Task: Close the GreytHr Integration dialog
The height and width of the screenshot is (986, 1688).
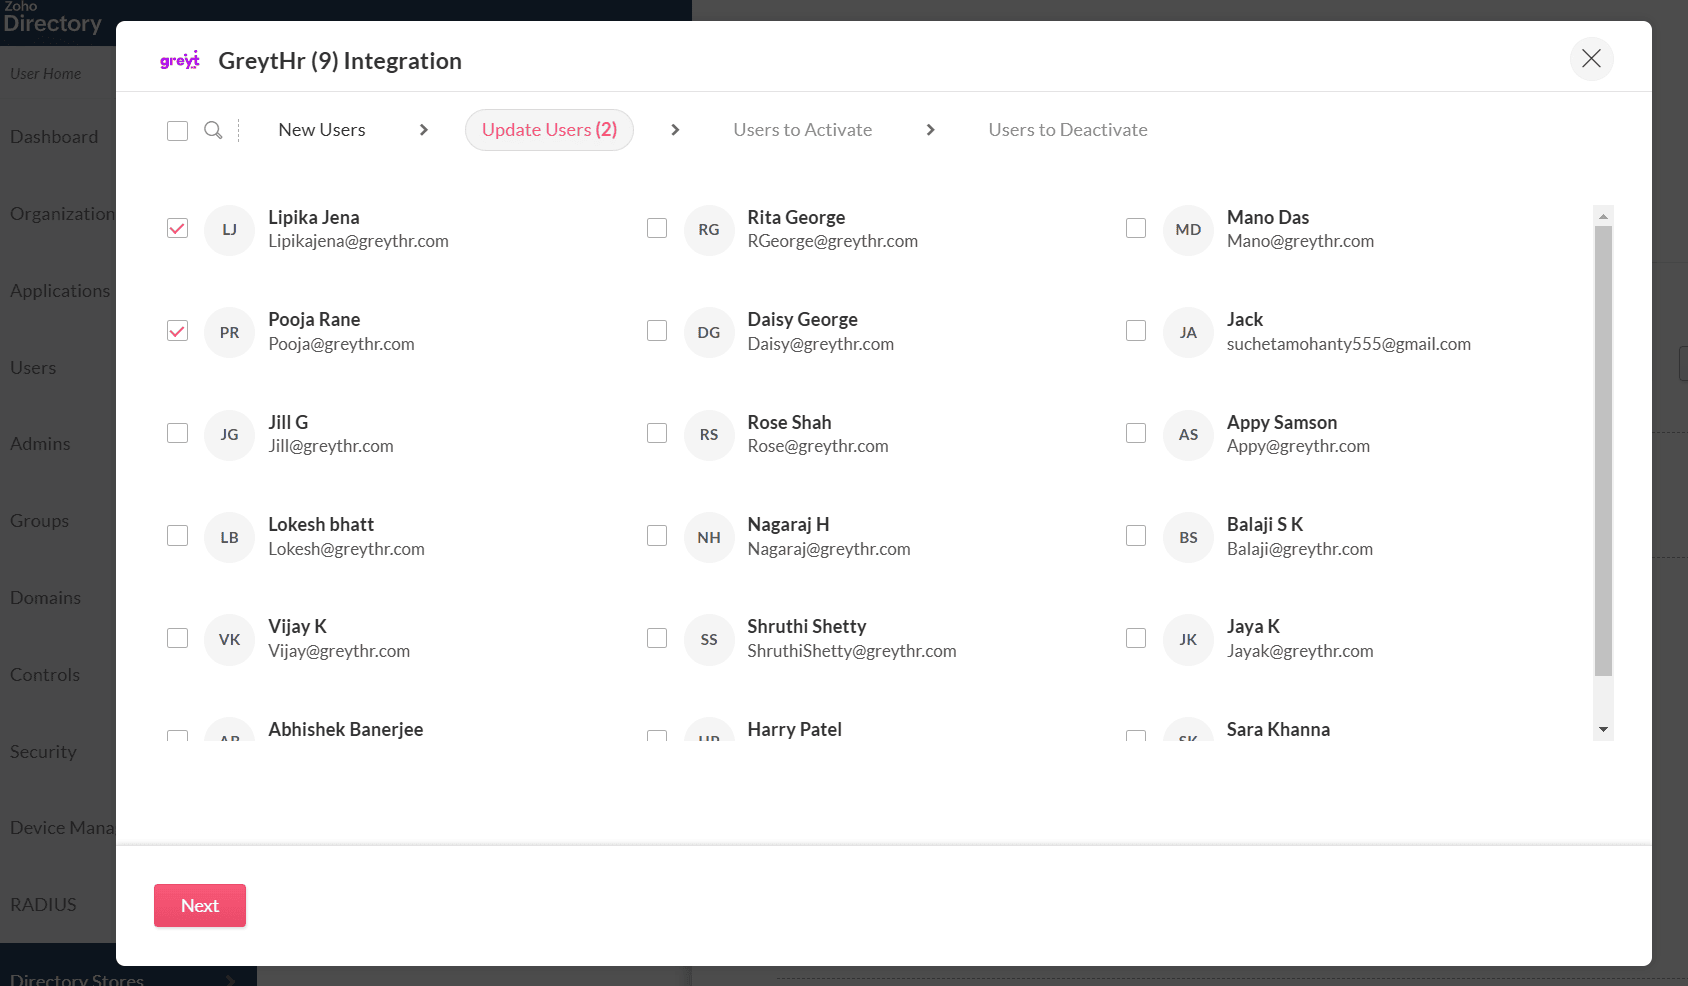Action: 1591,59
